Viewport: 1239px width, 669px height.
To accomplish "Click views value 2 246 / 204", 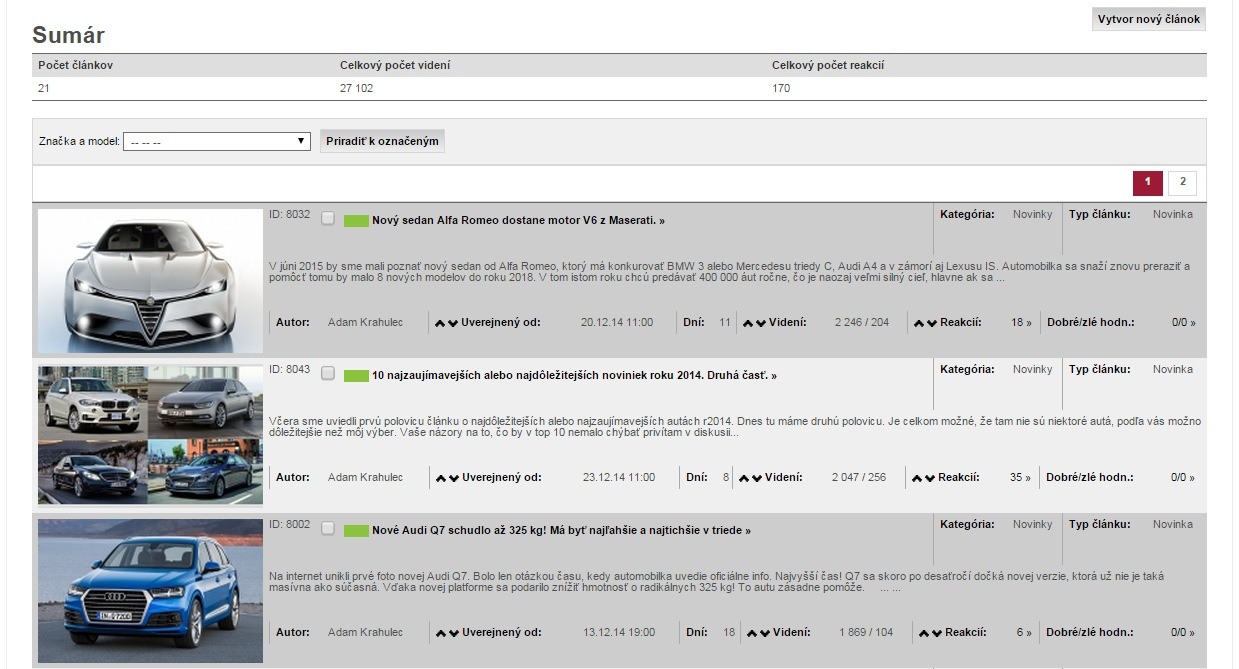I will point(861,323).
